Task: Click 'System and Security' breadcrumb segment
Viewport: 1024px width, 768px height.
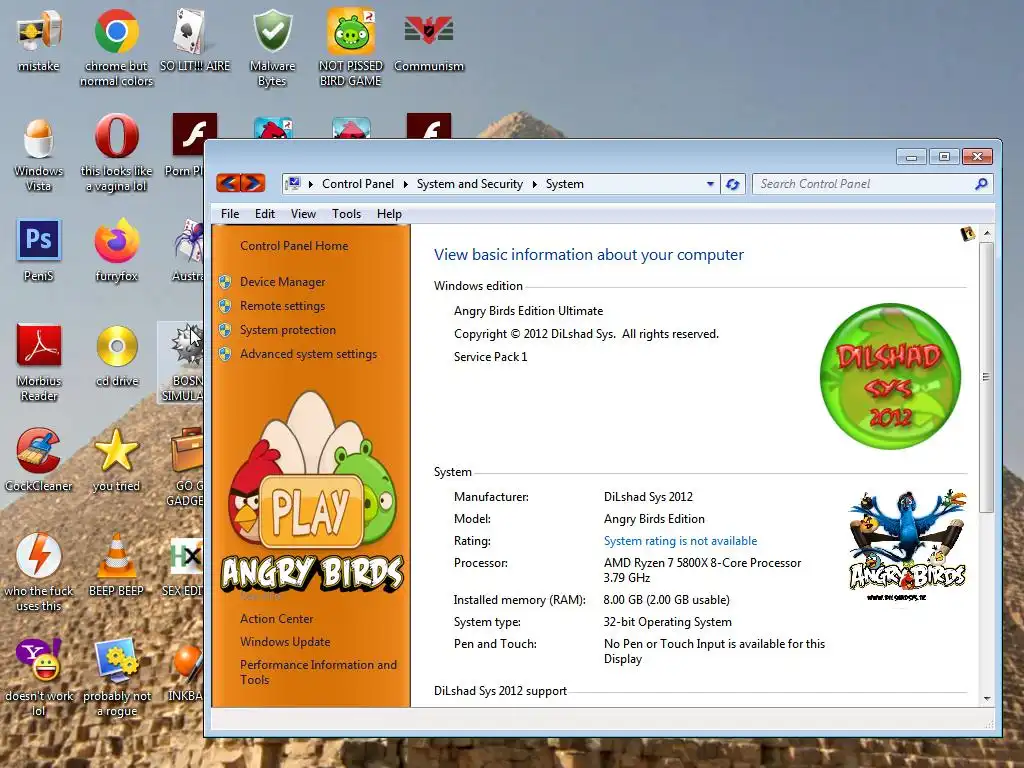Action: (470, 184)
